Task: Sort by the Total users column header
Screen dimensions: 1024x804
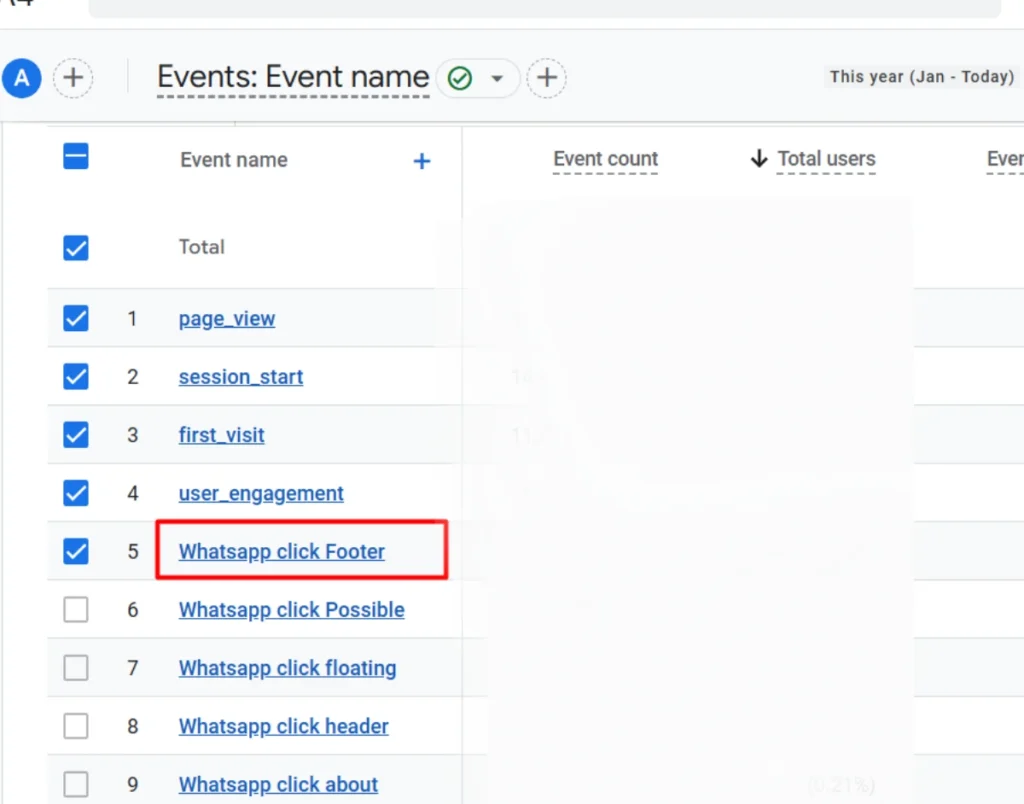Action: 826,159
